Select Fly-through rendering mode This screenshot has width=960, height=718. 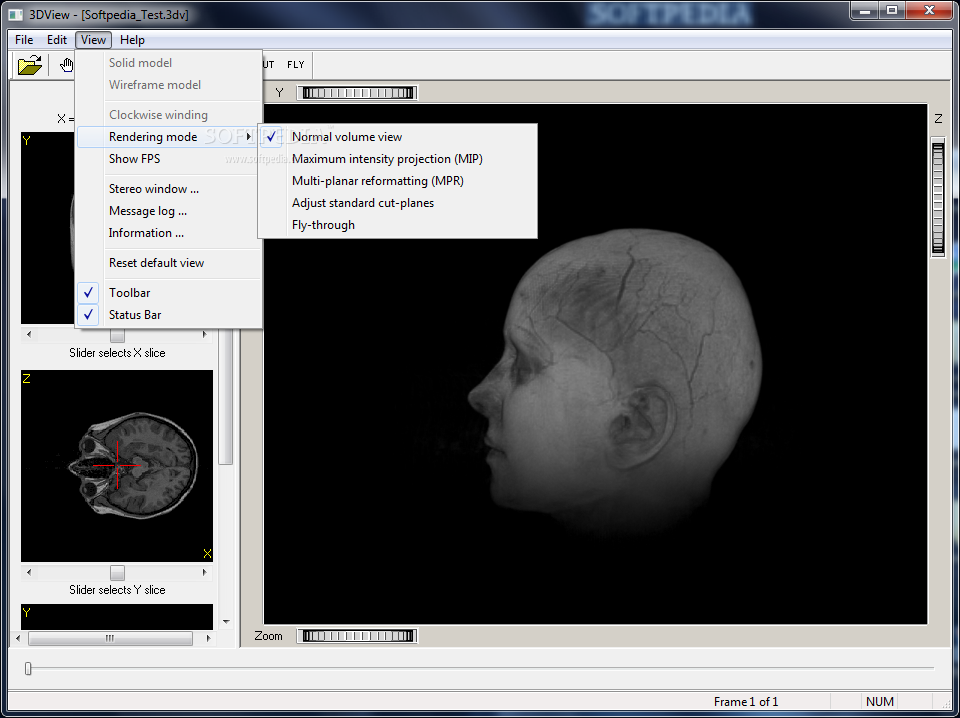pos(397,225)
